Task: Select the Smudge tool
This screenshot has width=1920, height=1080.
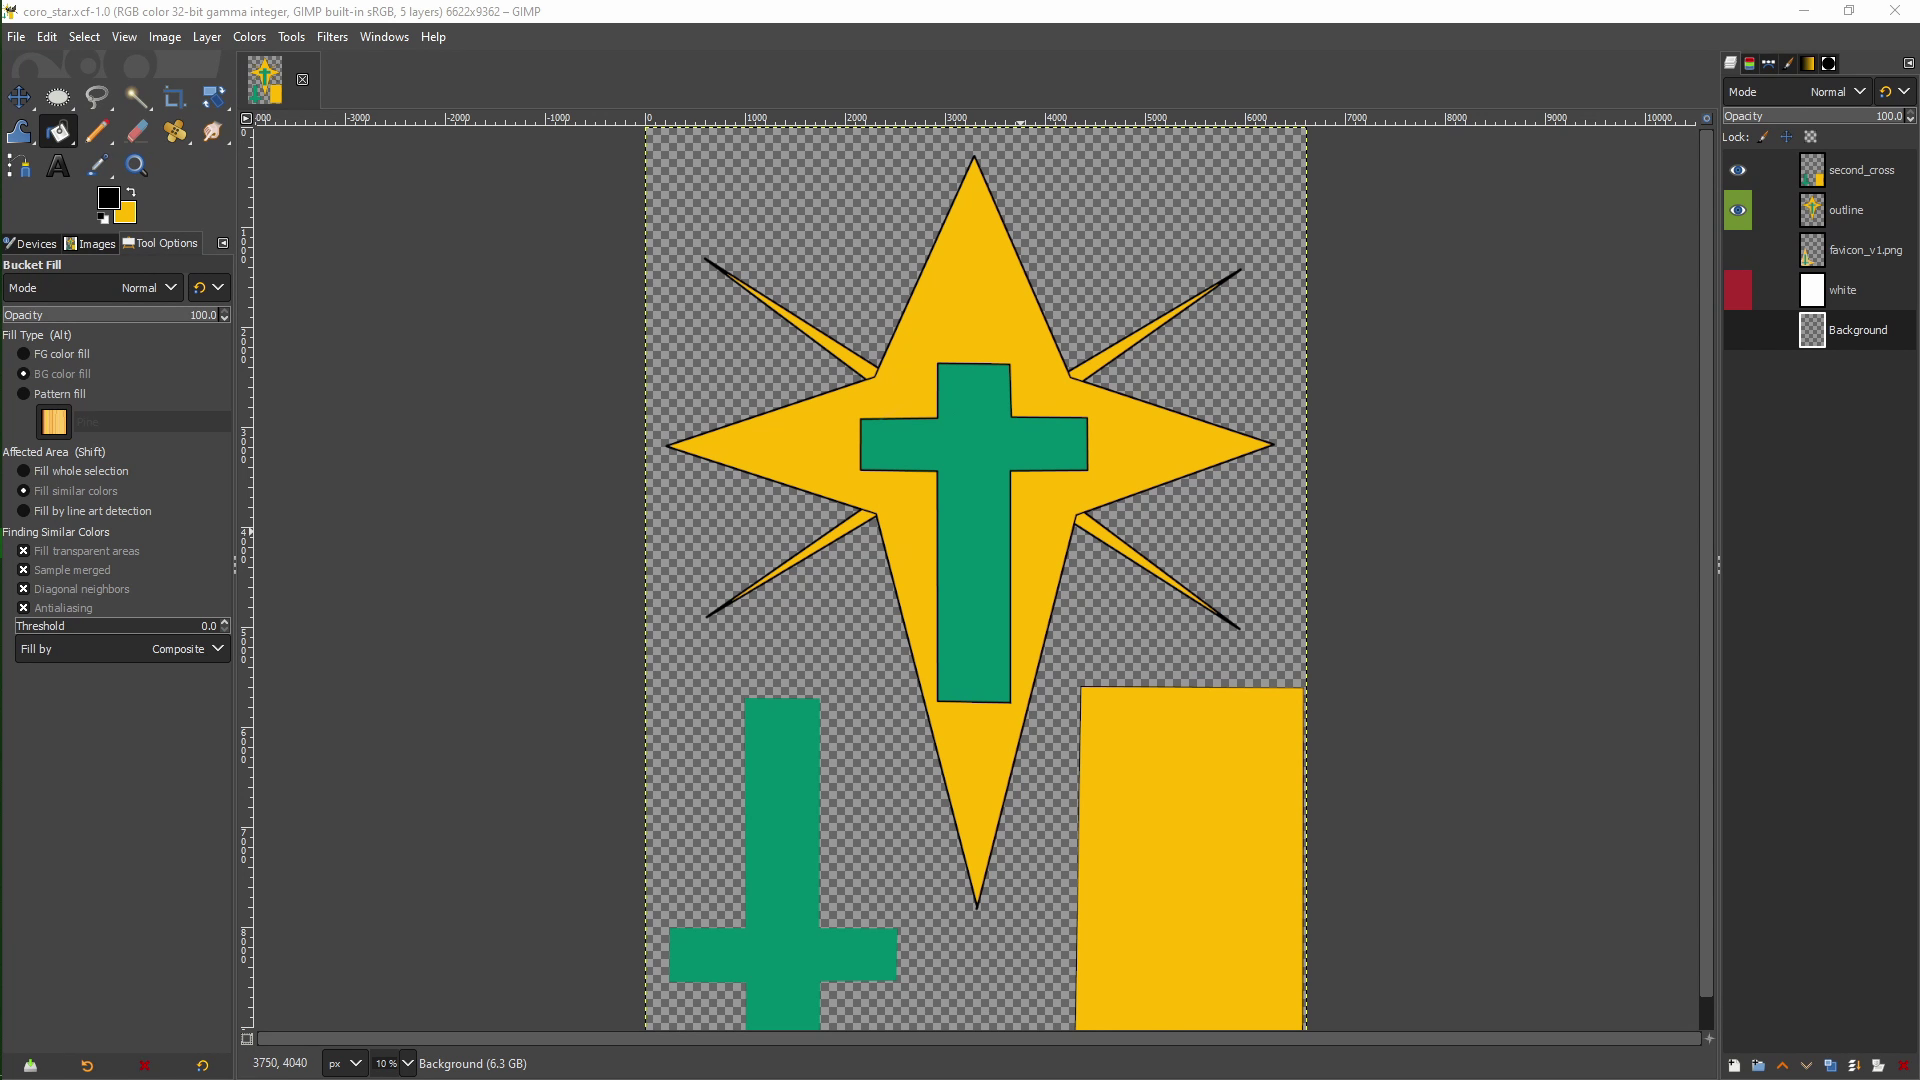Action: click(213, 132)
